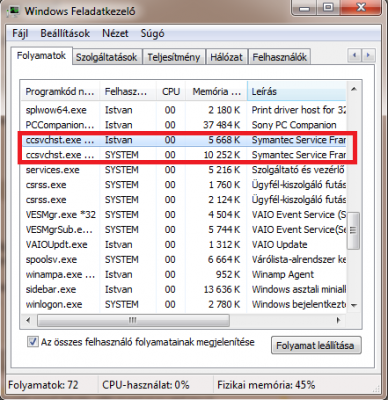
Task: Maximize the Windows Feladatkezelő window
Action: [328, 8]
